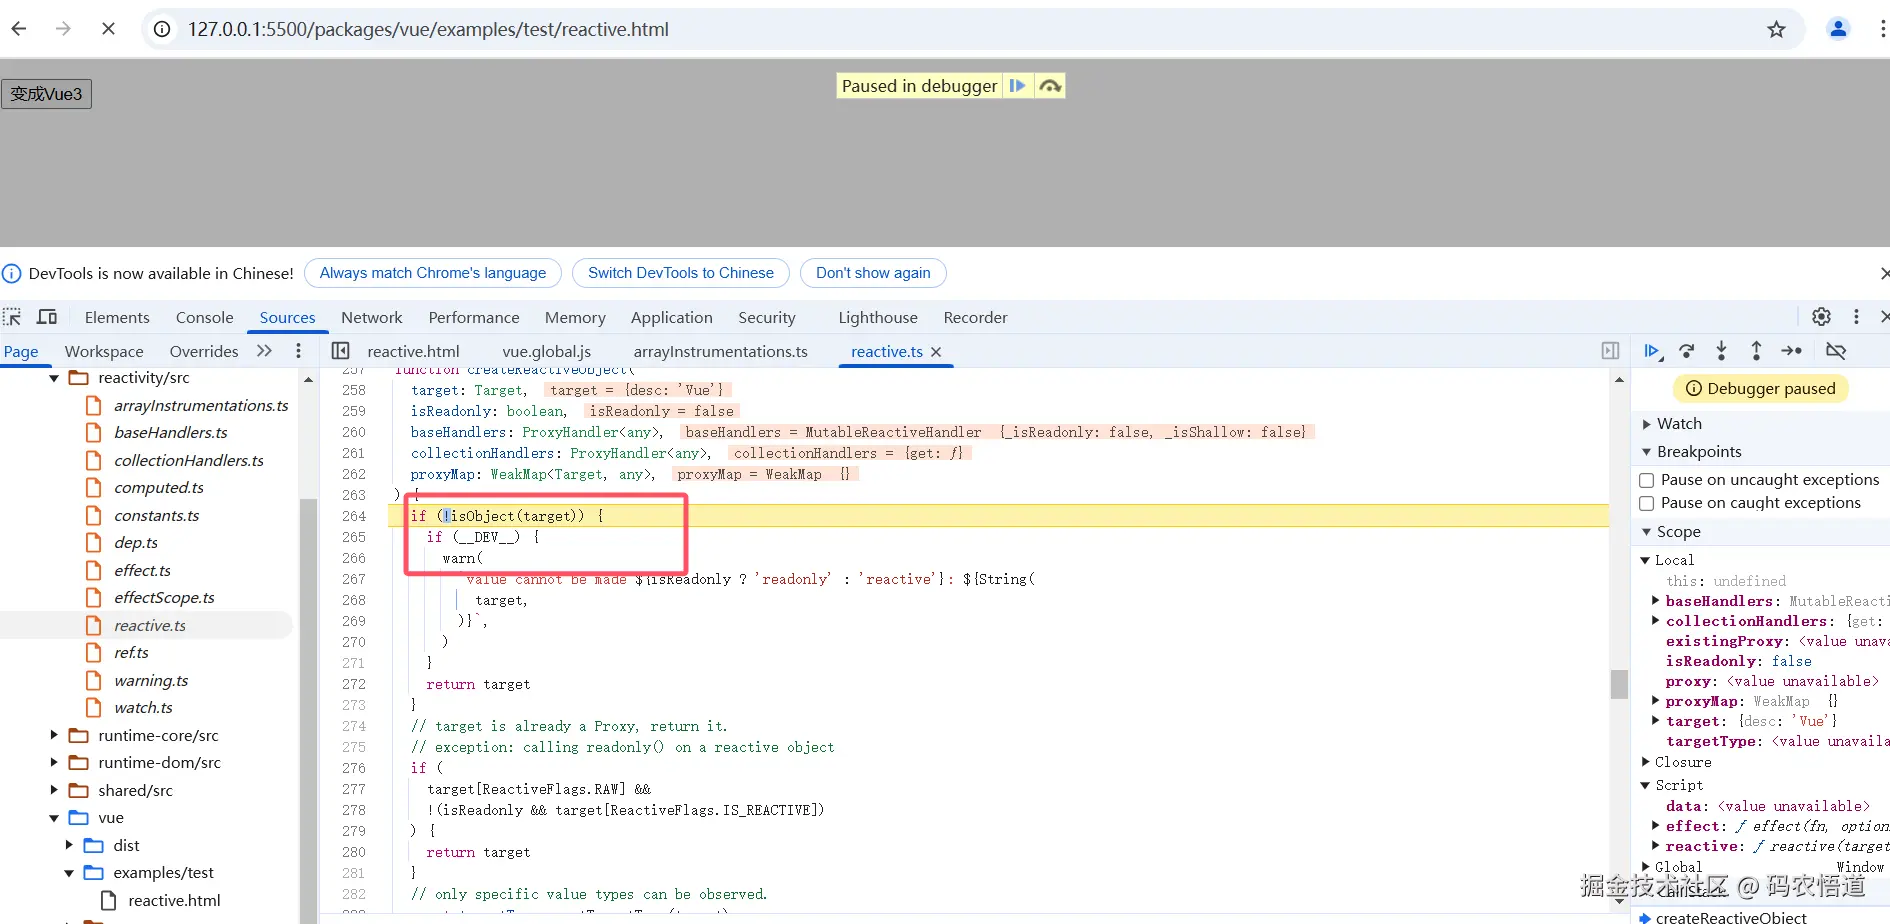
Task: Enable Pause on caught exceptions
Action: [1646, 503]
